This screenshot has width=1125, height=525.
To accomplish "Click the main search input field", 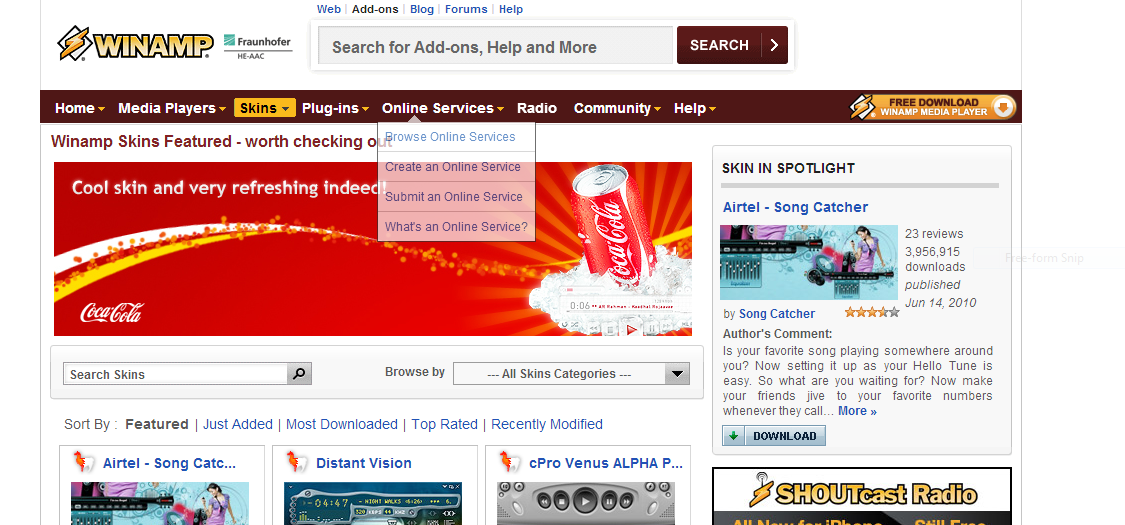I will click(495, 46).
